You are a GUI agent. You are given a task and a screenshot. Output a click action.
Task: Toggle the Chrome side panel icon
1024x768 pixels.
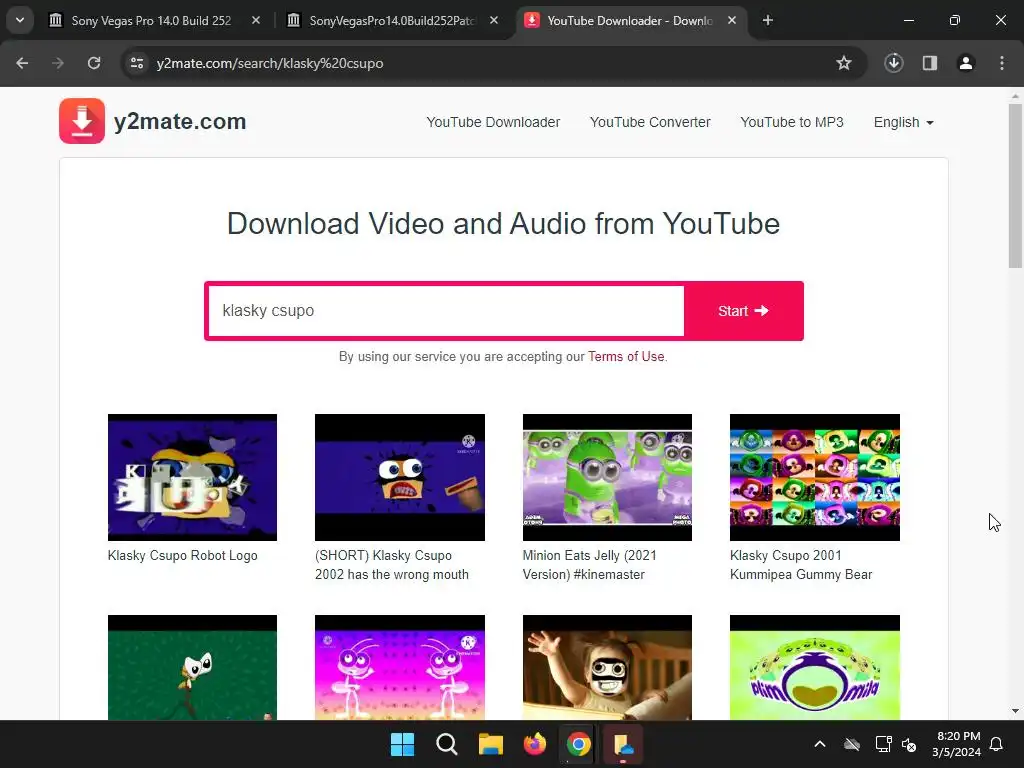(930, 63)
